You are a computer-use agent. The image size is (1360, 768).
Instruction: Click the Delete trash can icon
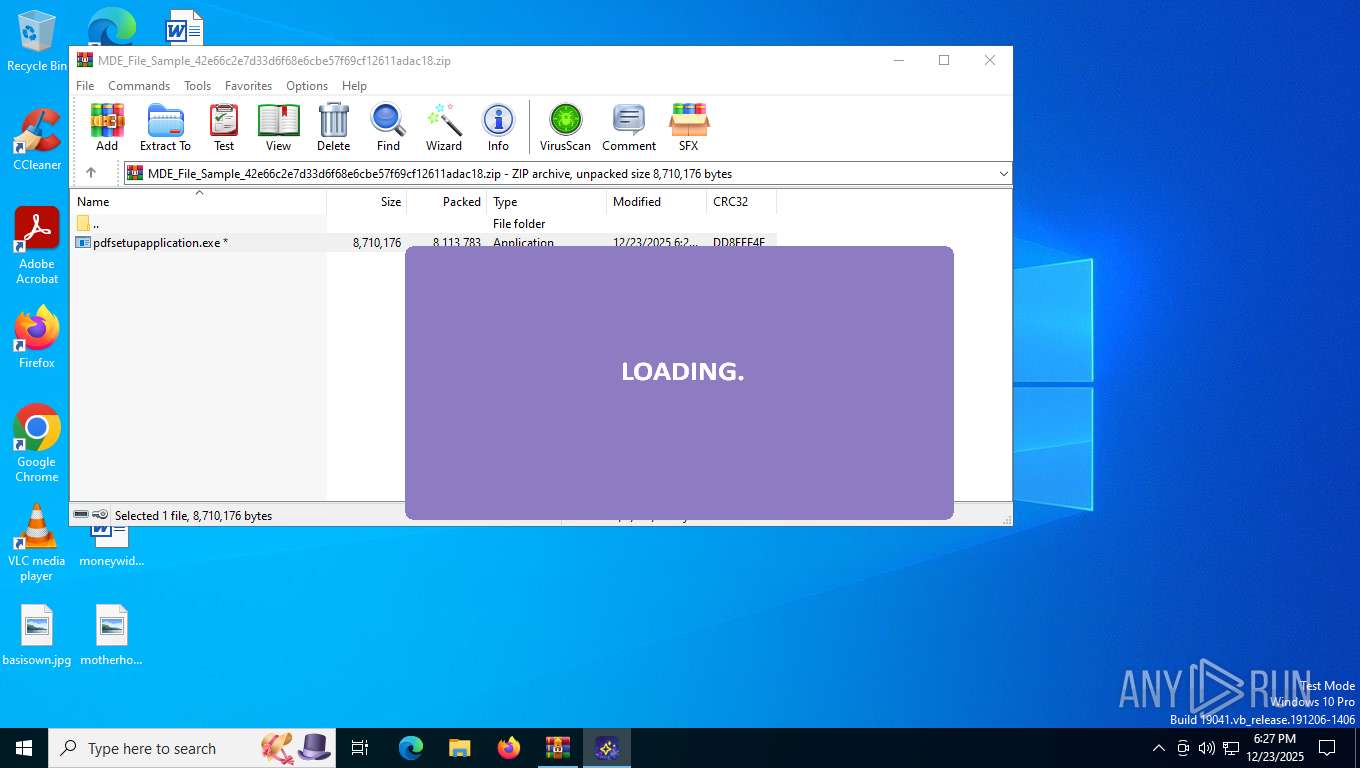(x=333, y=127)
